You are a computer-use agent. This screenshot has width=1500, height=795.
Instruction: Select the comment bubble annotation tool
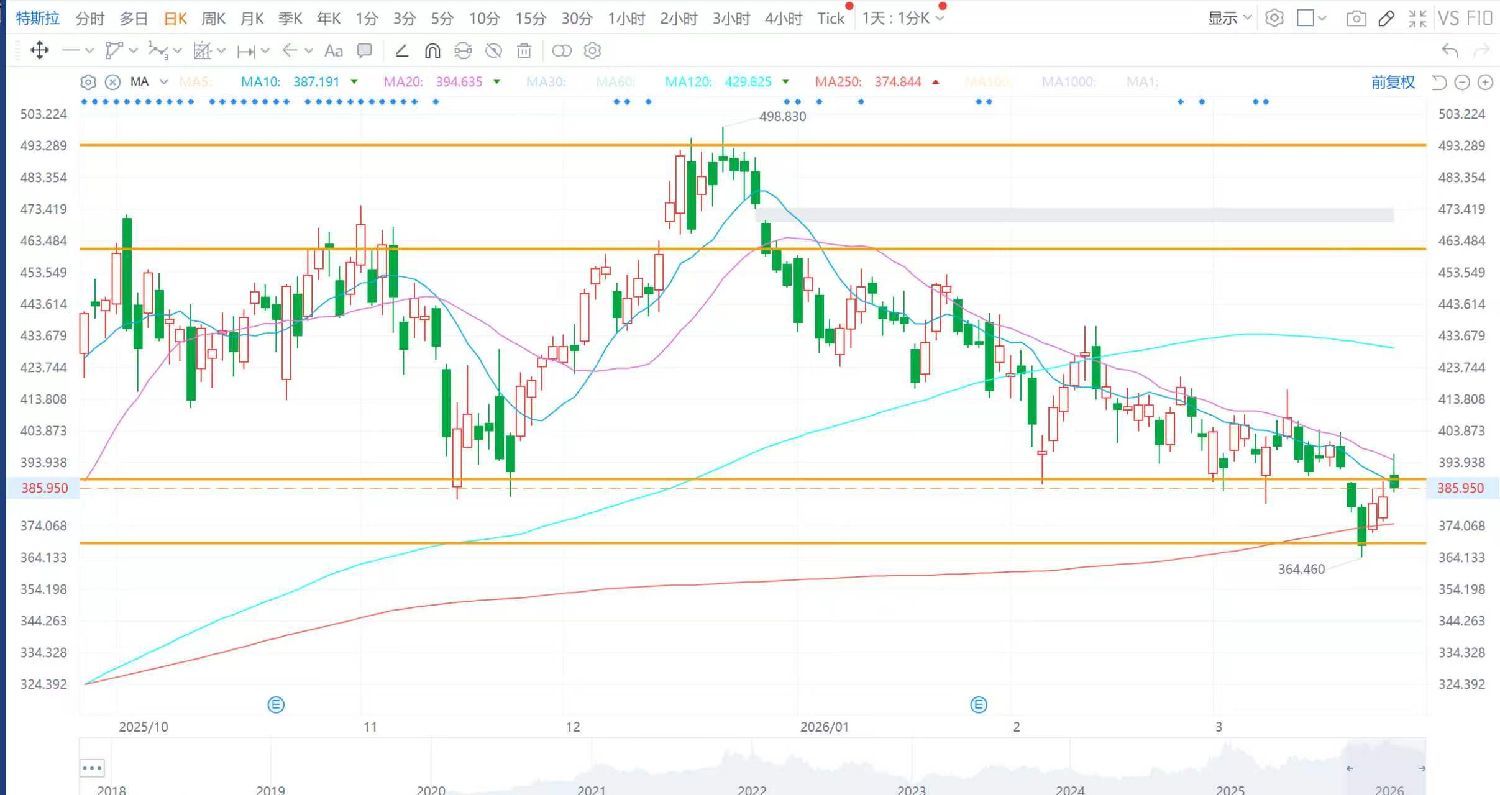[365, 50]
